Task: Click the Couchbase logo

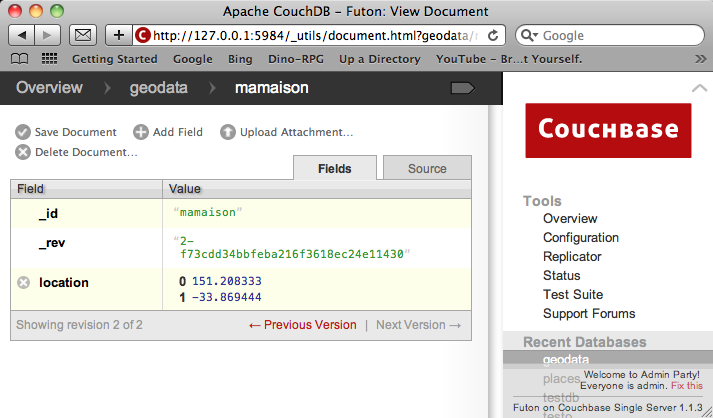Action: (608, 129)
